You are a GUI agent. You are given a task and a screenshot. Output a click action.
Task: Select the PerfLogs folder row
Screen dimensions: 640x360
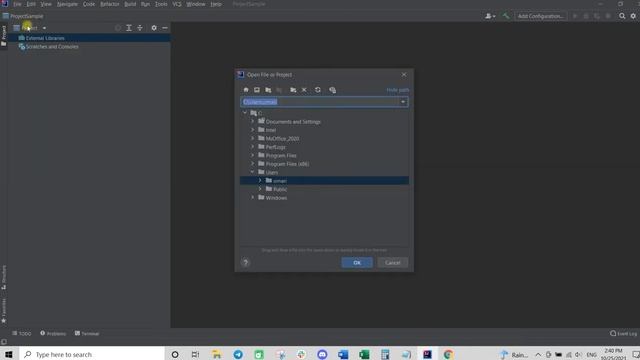[x=324, y=147]
